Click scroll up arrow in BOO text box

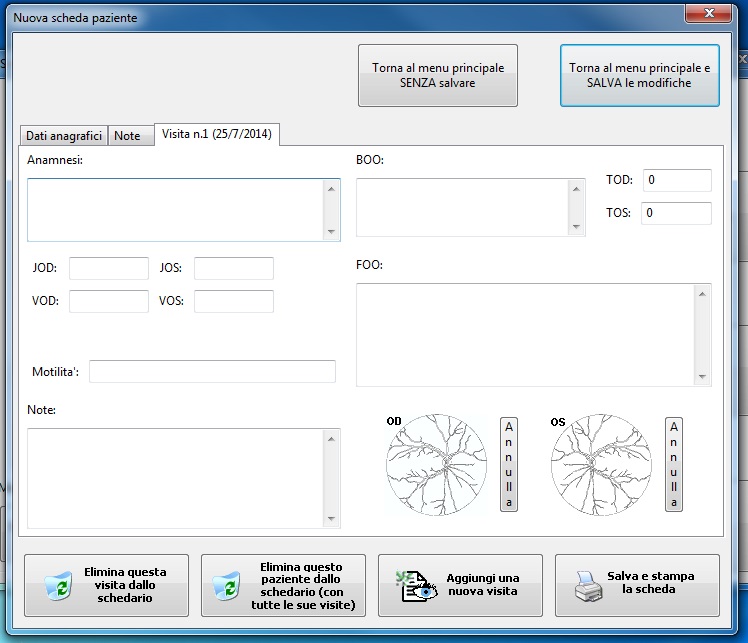click(576, 188)
